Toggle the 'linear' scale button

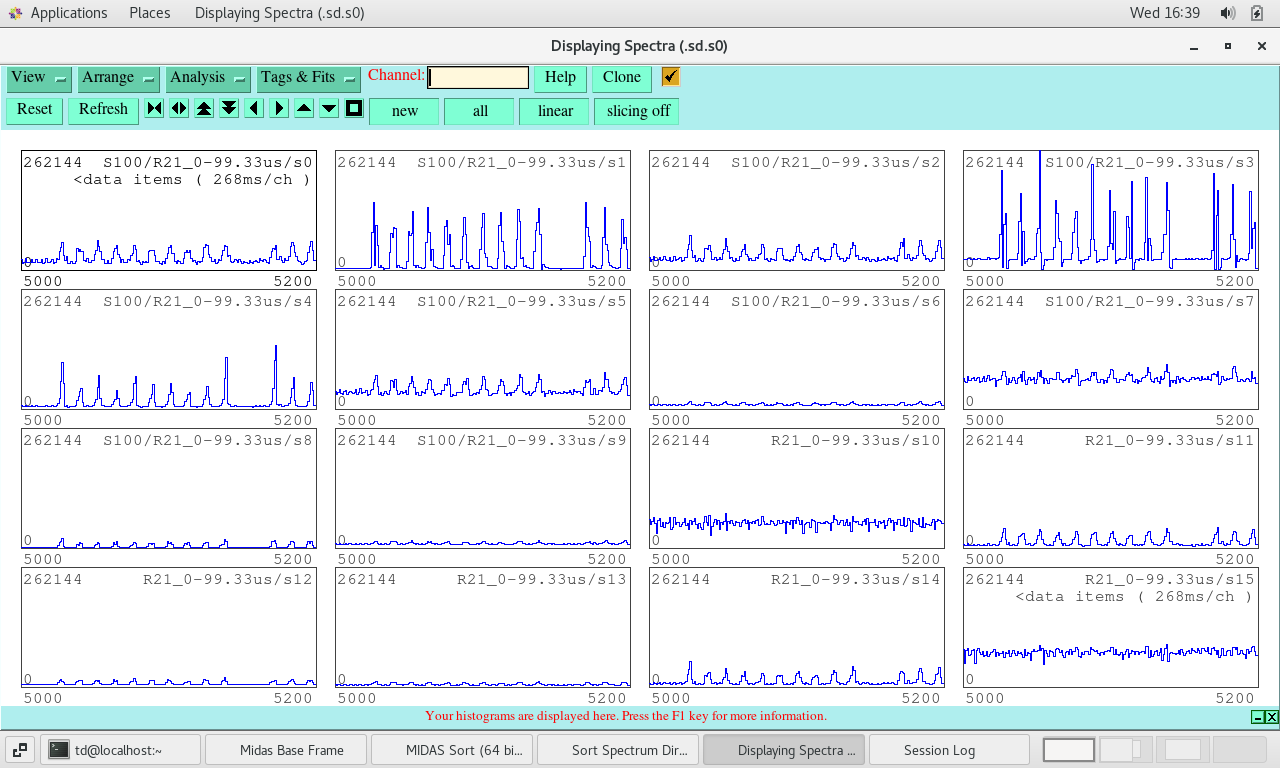point(554,111)
